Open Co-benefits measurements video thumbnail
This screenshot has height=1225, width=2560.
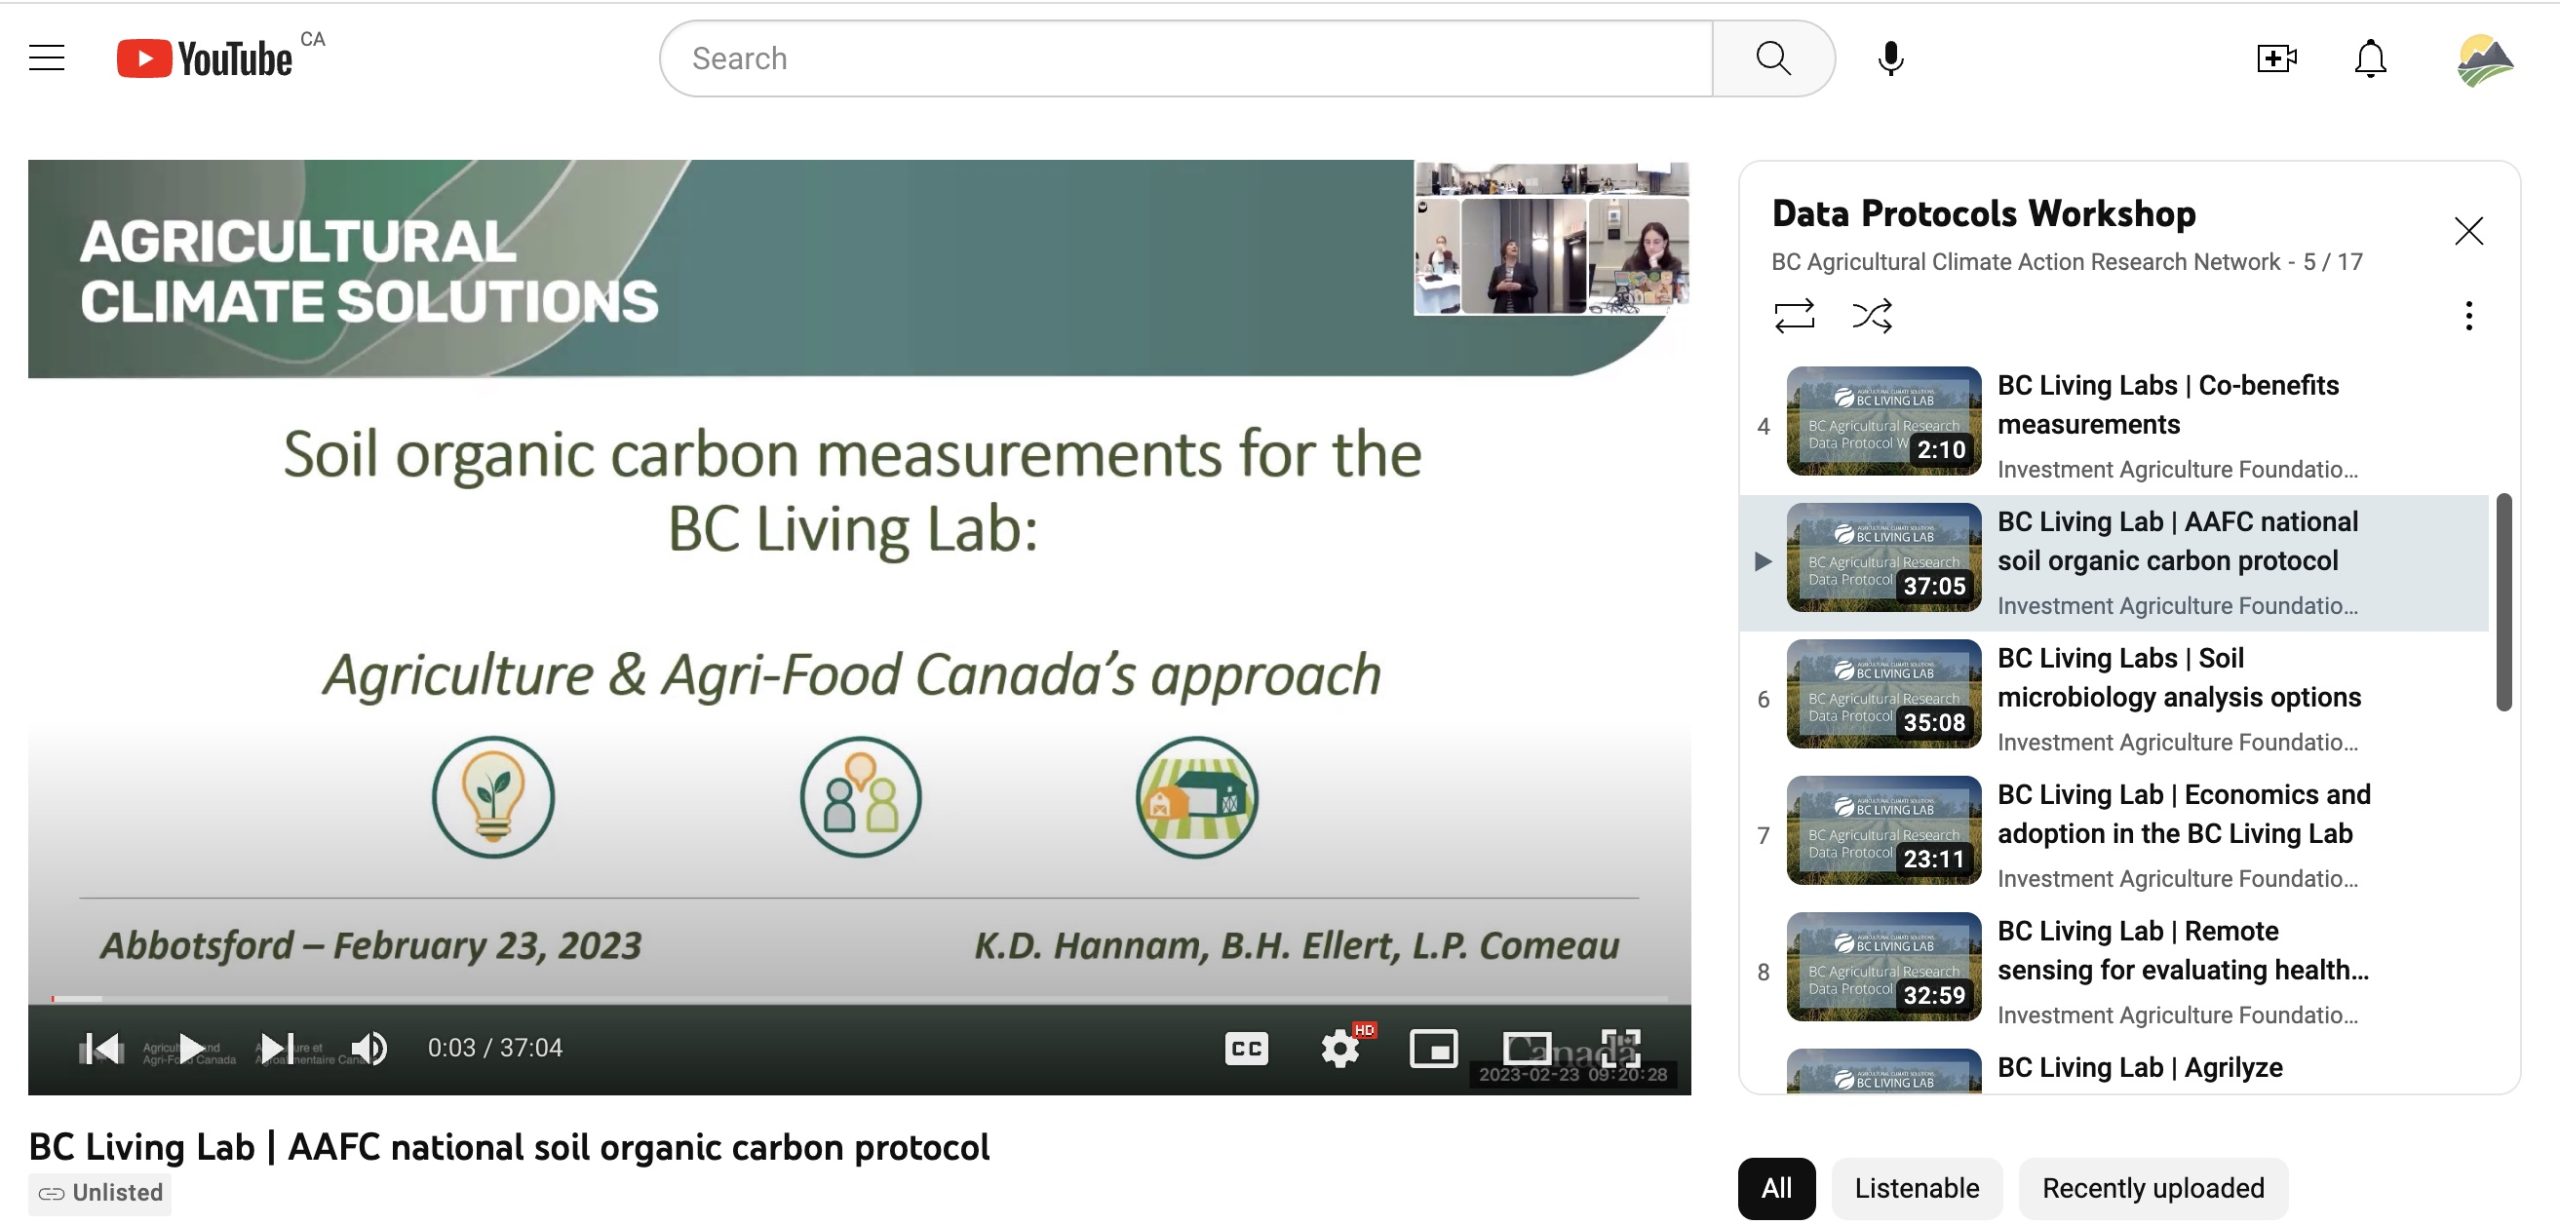click(1884, 421)
